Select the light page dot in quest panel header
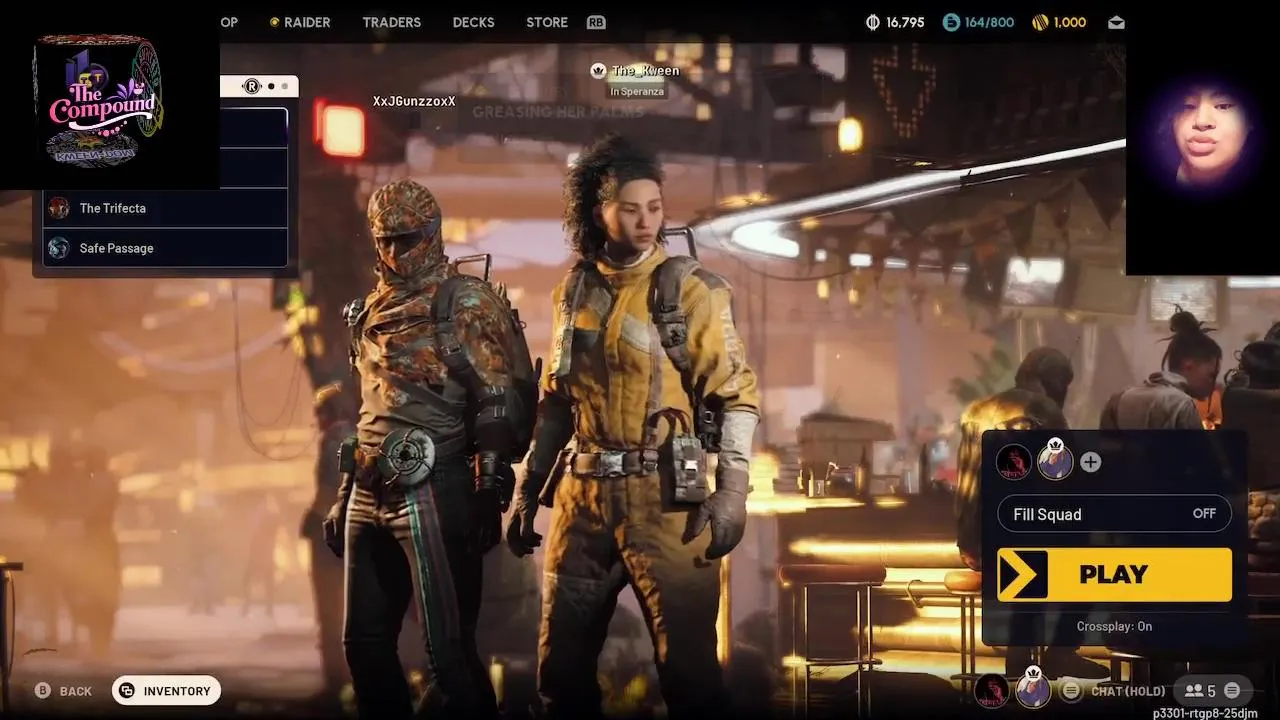 (x=285, y=87)
